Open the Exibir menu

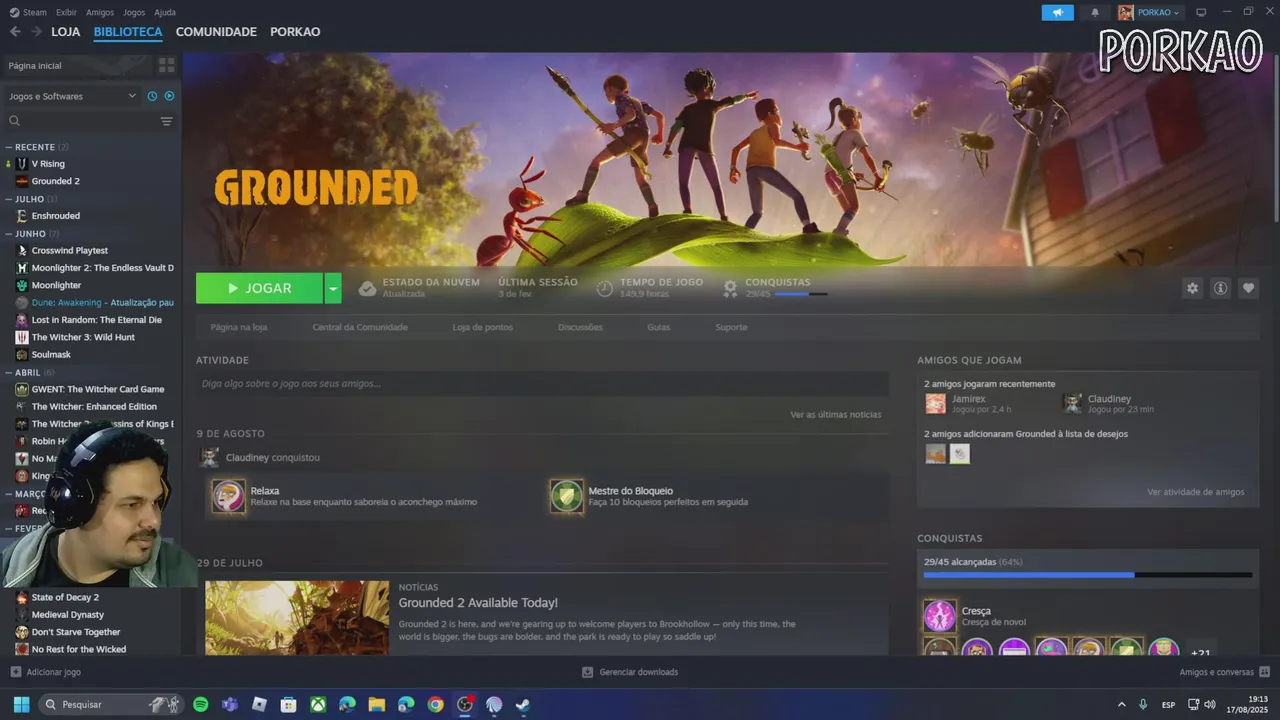pos(66,12)
